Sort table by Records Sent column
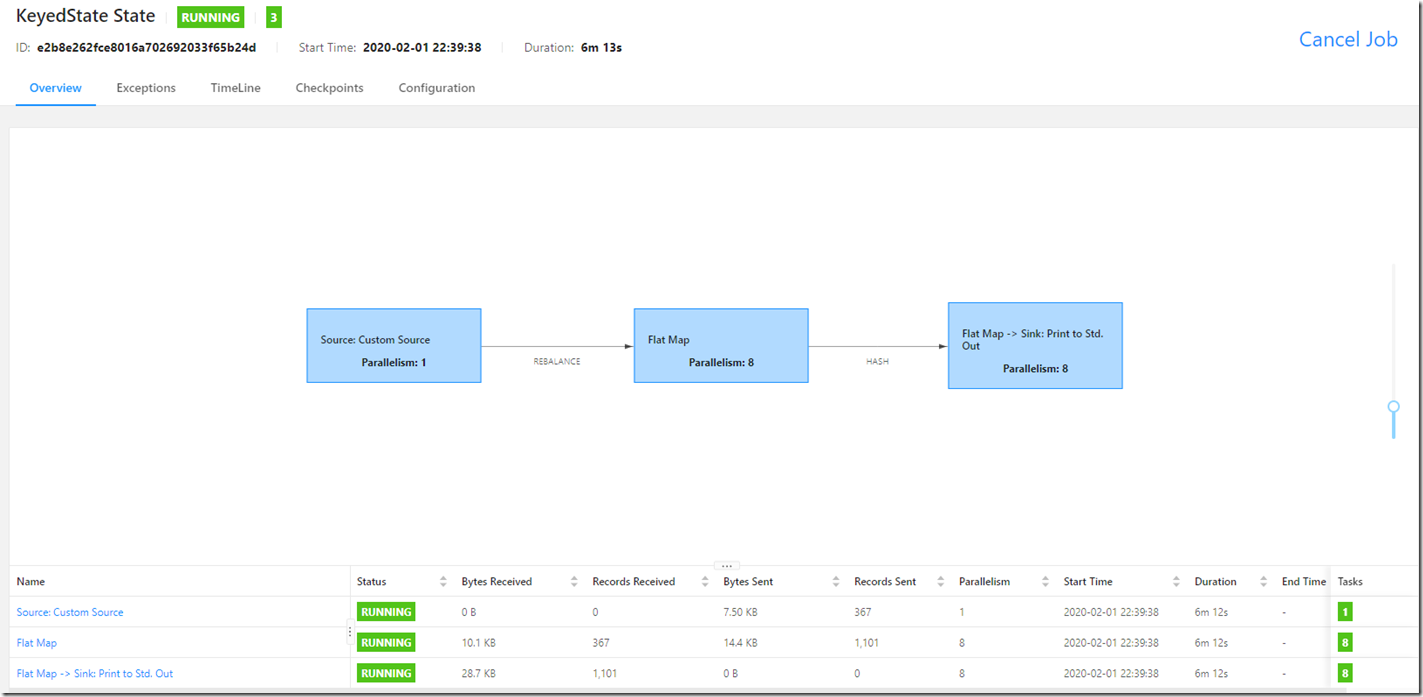Viewport: 1423px width, 697px height. (x=941, y=582)
